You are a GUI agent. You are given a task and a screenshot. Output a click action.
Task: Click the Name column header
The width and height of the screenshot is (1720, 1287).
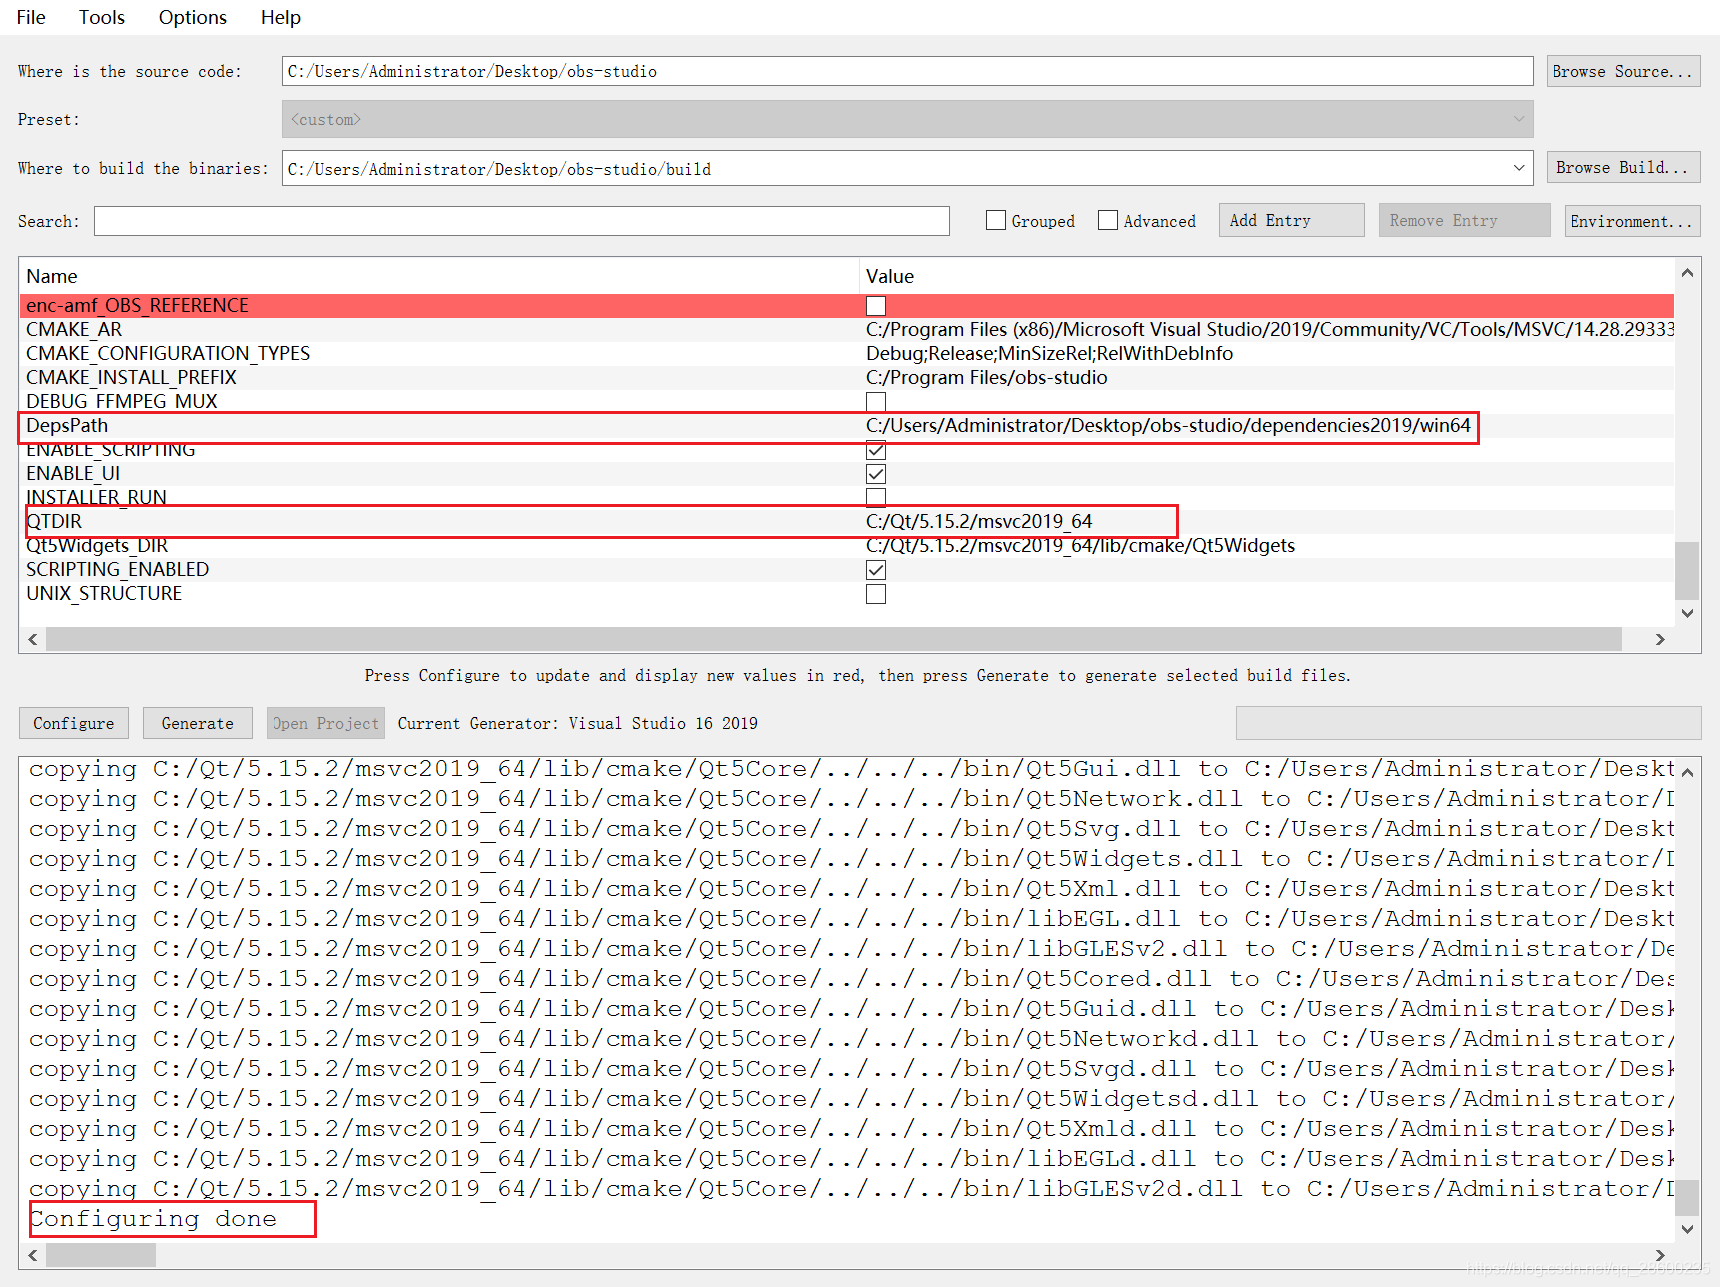click(x=439, y=276)
